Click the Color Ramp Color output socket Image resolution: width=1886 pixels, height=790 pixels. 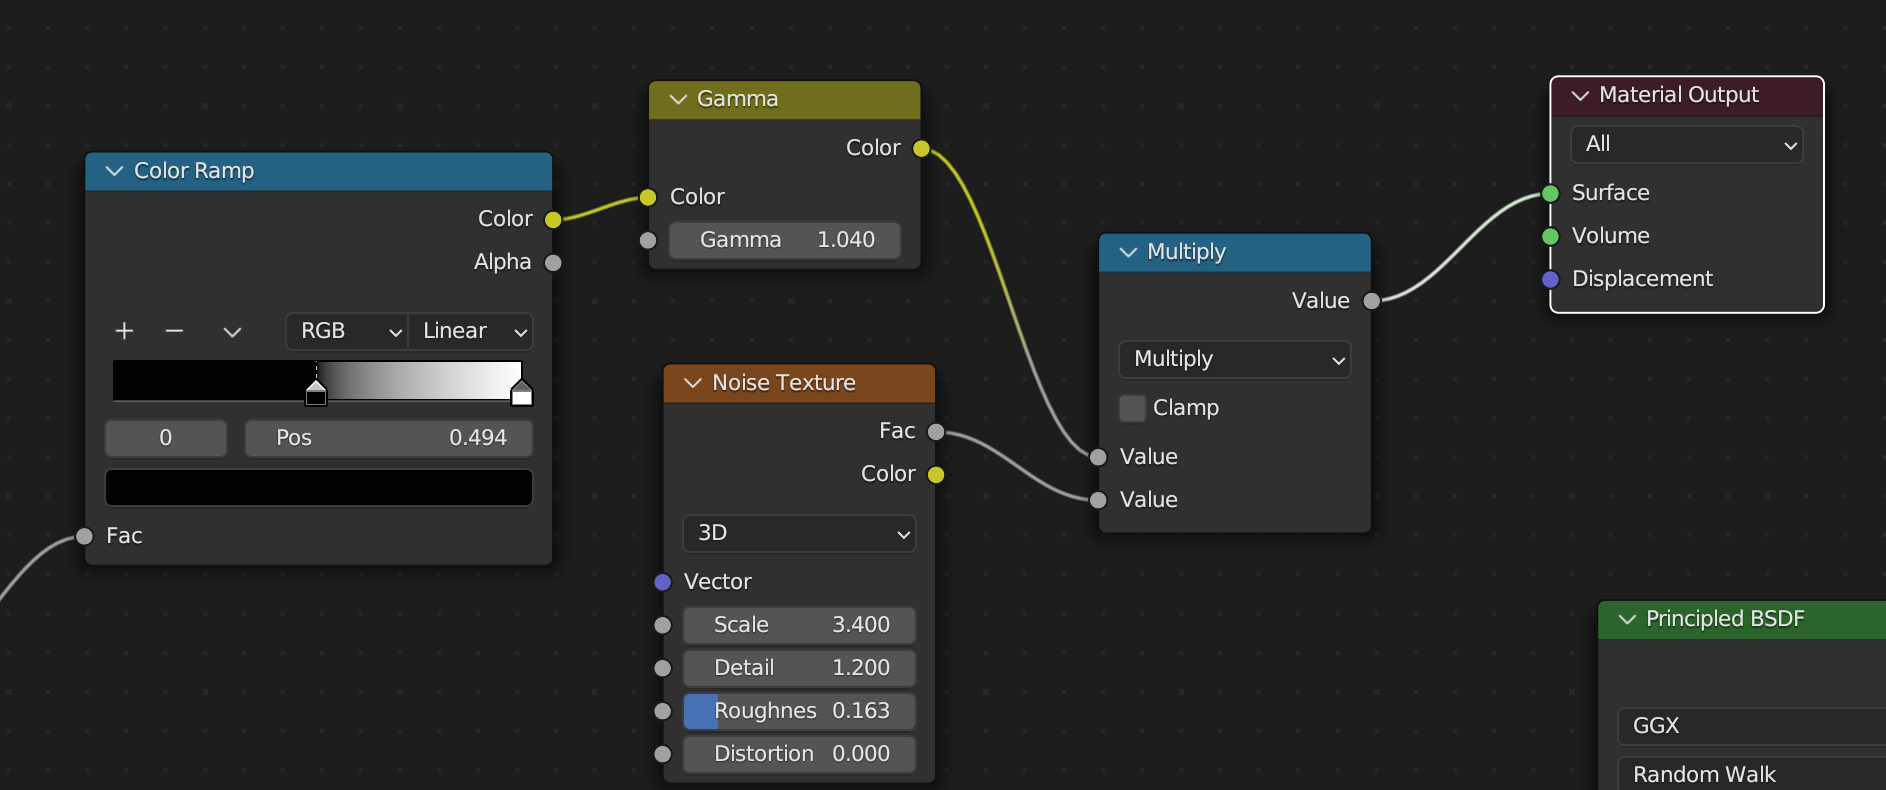click(x=553, y=219)
